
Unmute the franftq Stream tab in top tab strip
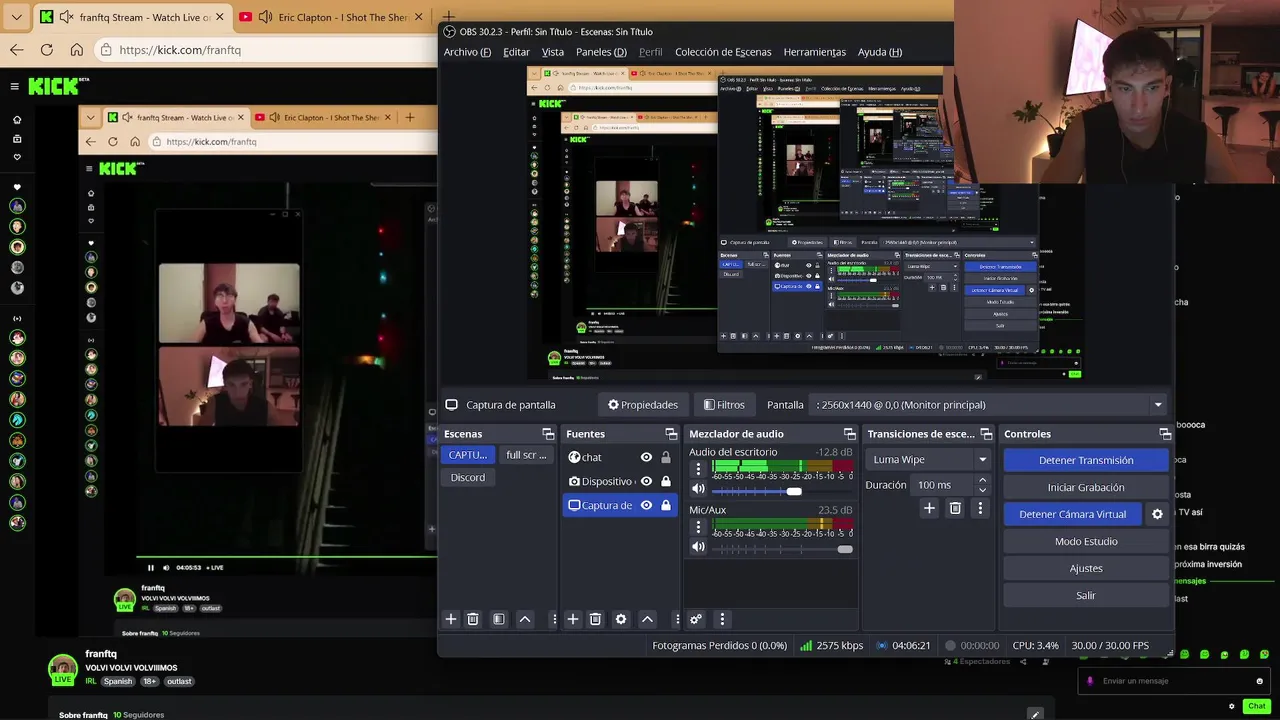click(x=66, y=17)
